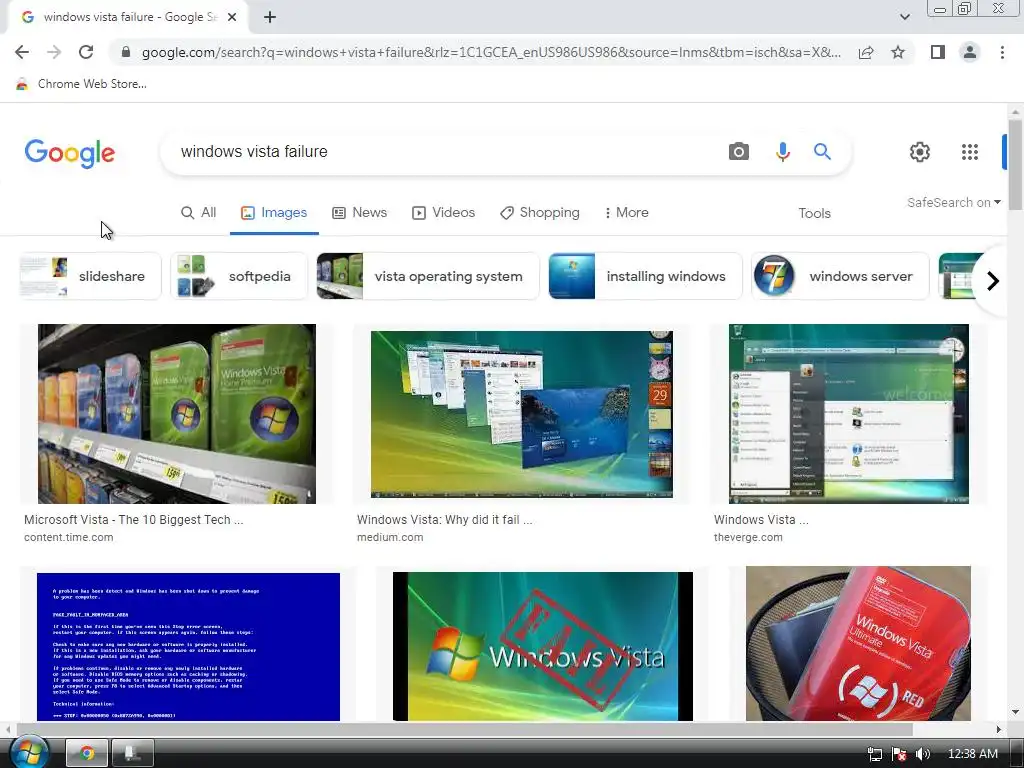This screenshot has width=1024, height=768.
Task: Filter by windows server chip
Action: point(840,276)
